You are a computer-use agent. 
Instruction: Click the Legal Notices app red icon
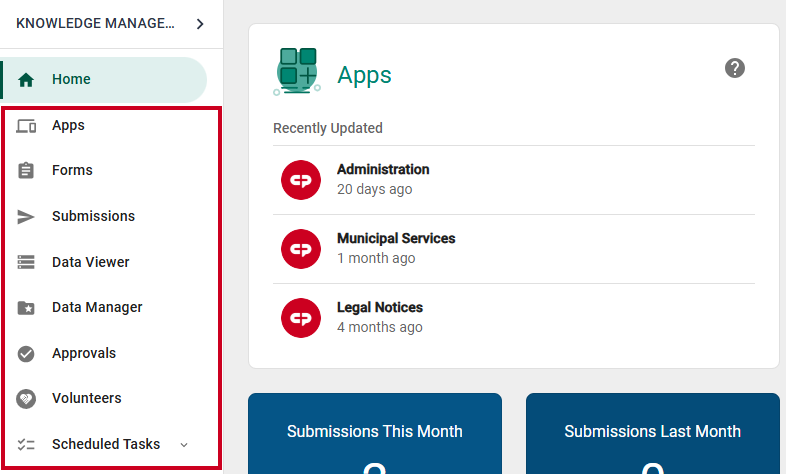[301, 318]
